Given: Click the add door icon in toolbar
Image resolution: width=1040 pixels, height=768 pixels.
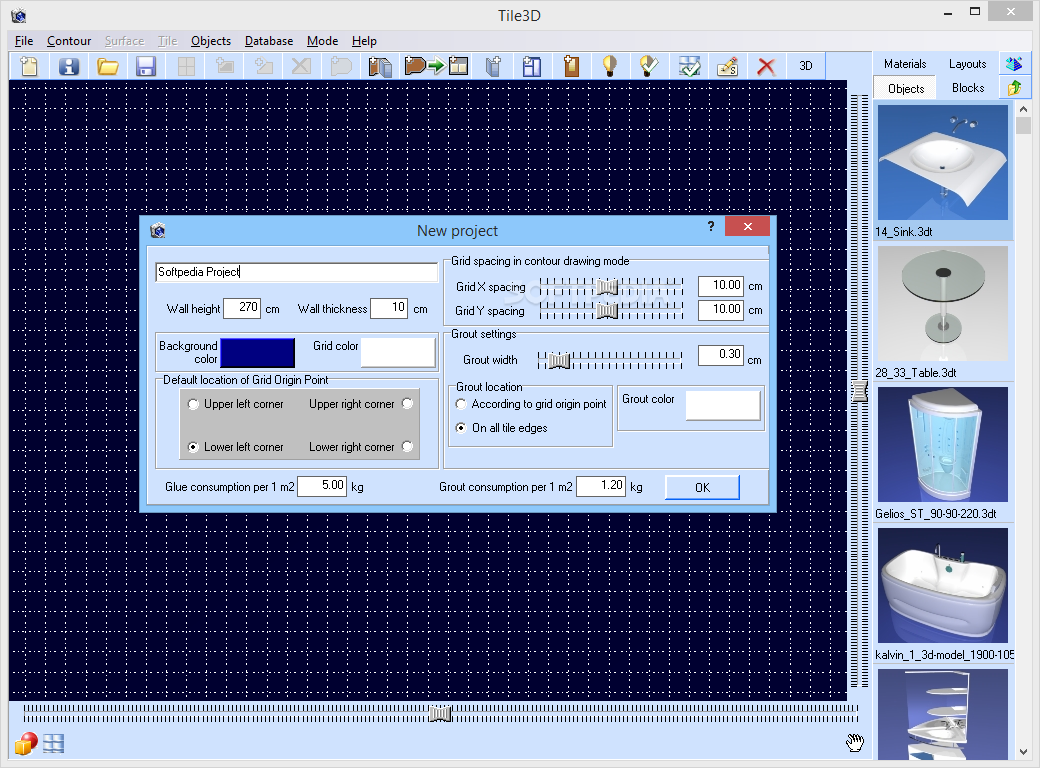Looking at the screenshot, I should [571, 66].
